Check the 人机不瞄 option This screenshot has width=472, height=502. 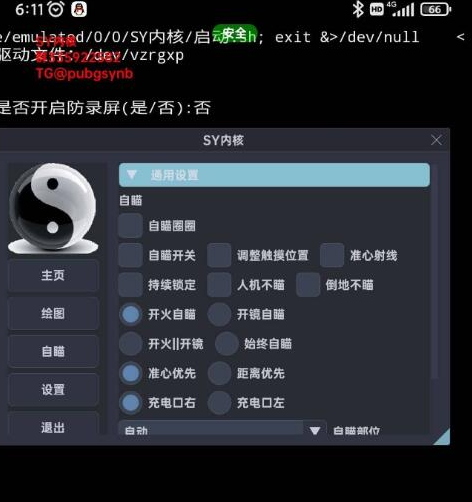[219, 285]
